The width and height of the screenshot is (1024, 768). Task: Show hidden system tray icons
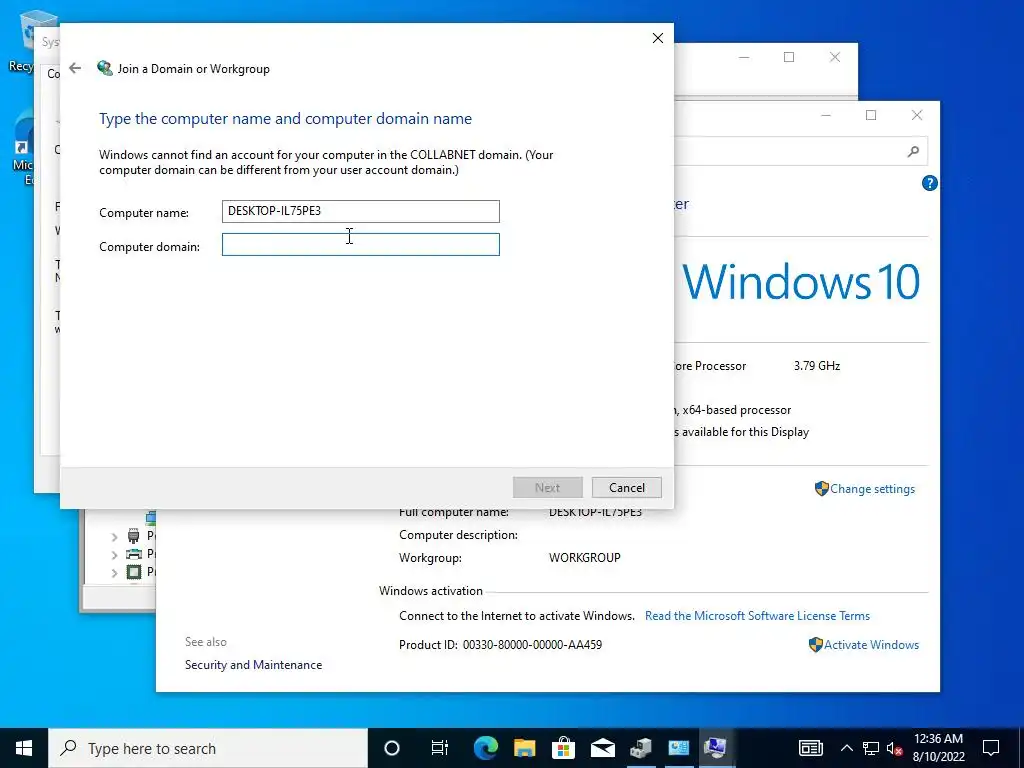pos(846,748)
